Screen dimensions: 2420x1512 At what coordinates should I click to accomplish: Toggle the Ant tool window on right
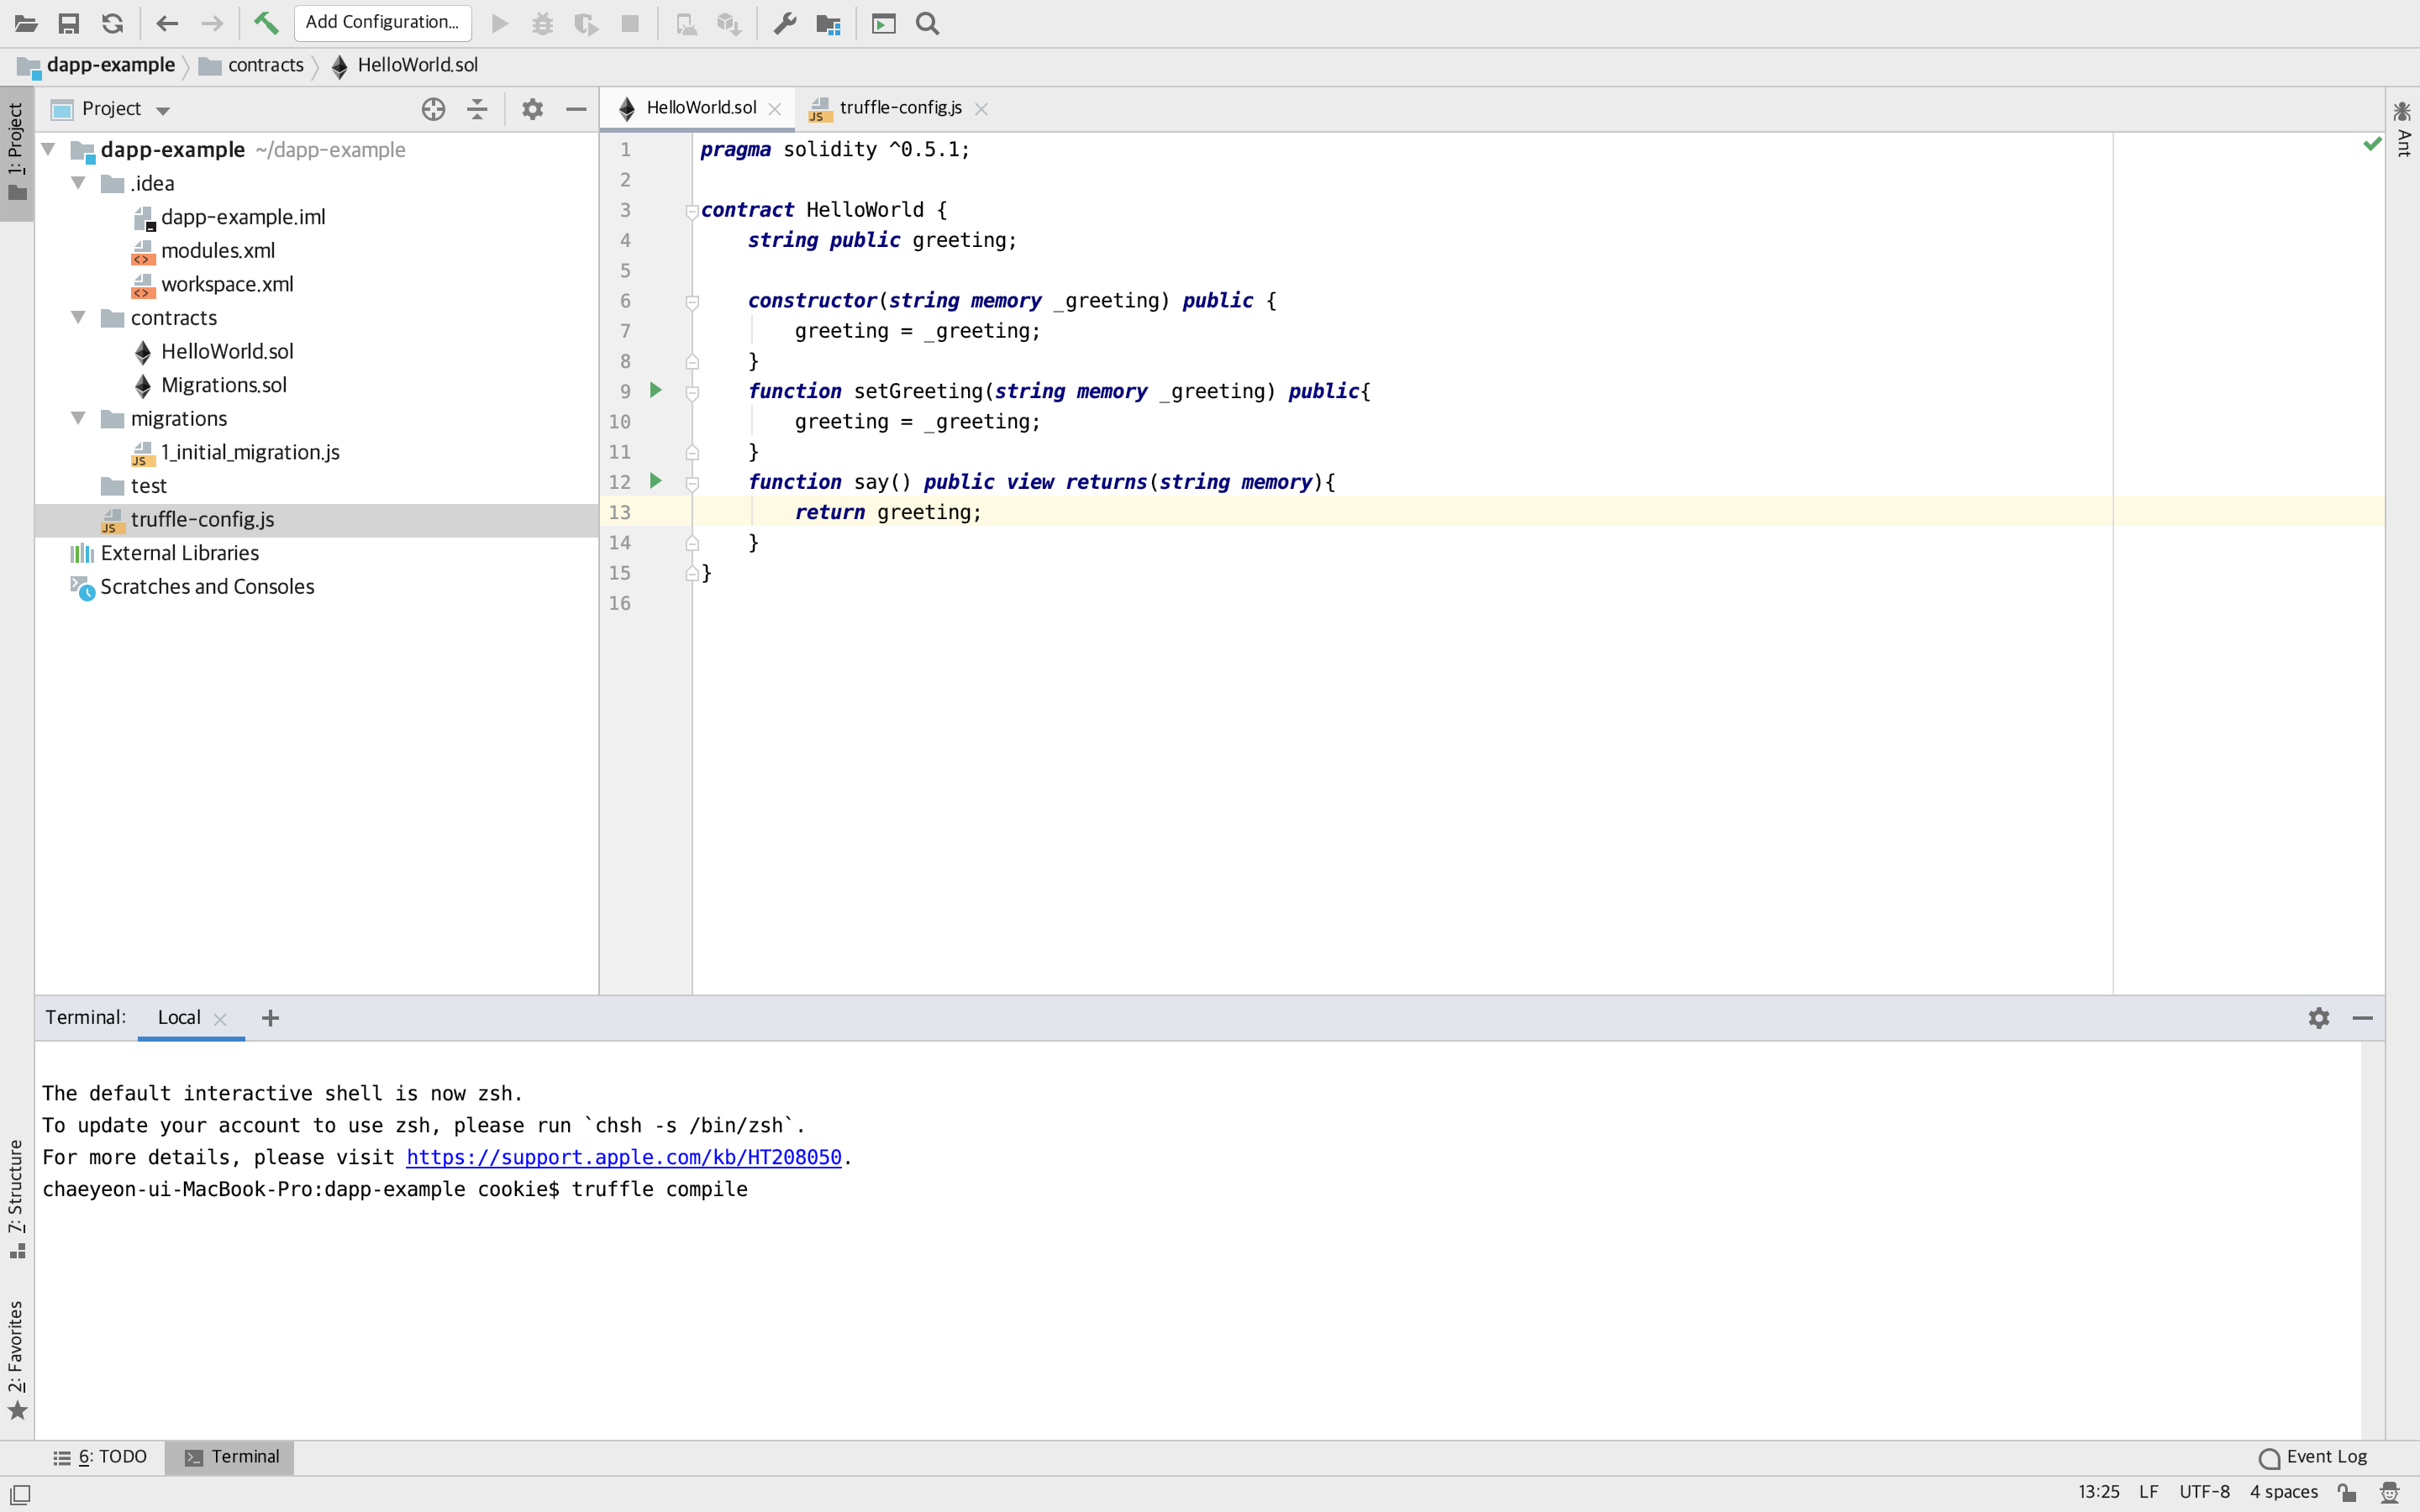click(x=2403, y=130)
